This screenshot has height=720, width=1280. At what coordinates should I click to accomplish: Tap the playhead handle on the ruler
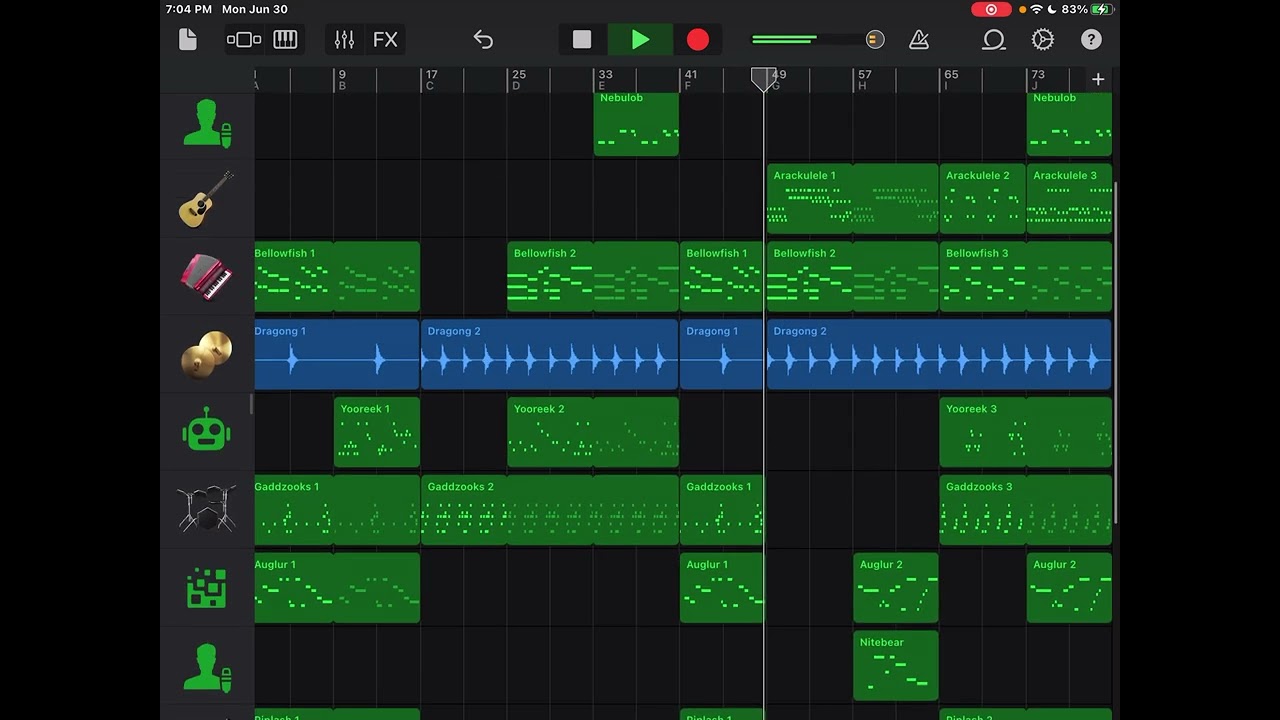764,79
